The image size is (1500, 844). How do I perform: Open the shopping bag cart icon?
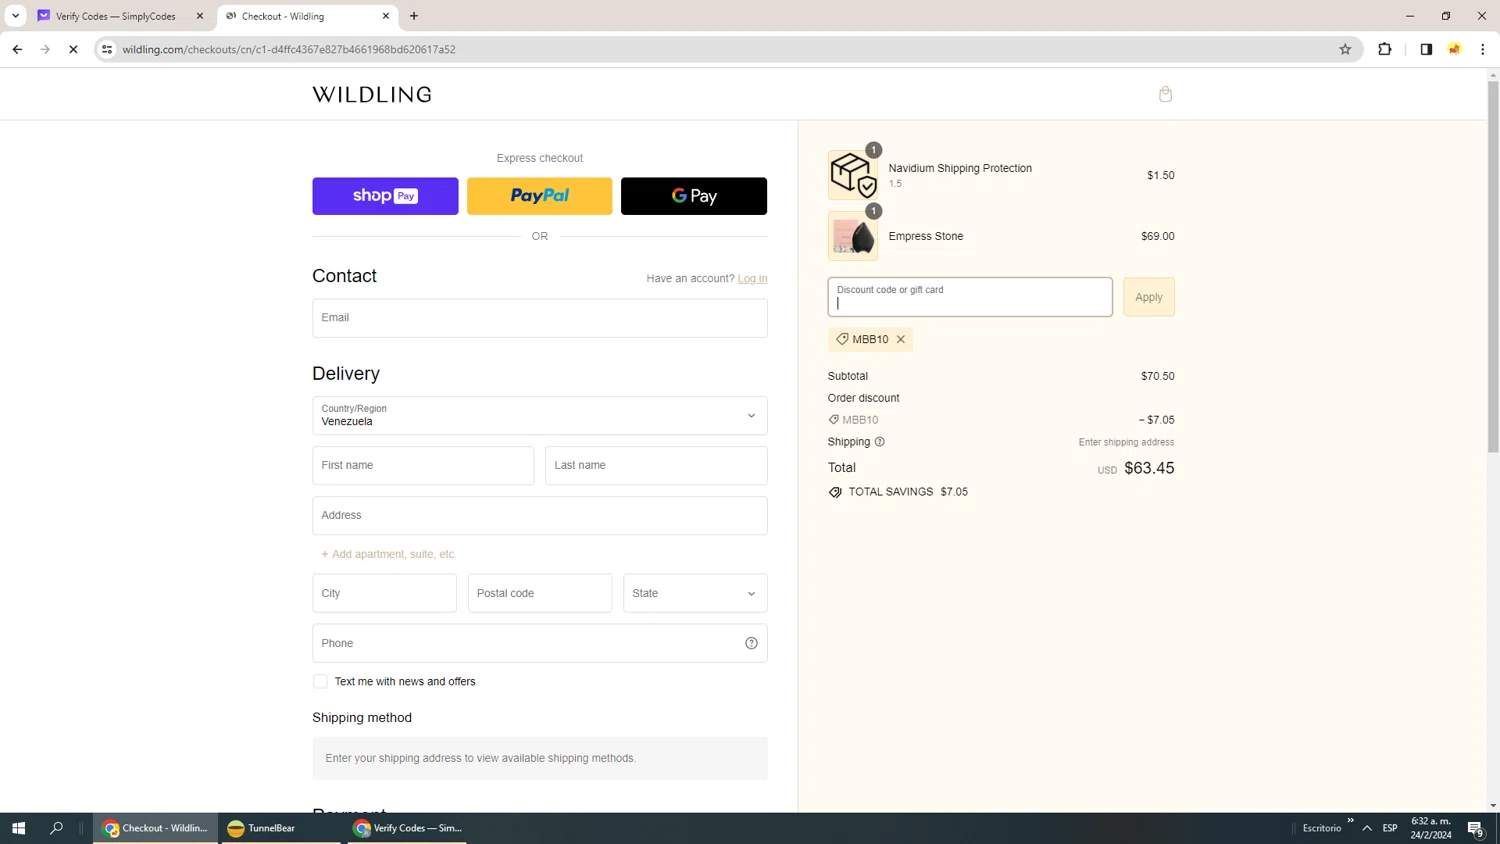[x=1165, y=94]
